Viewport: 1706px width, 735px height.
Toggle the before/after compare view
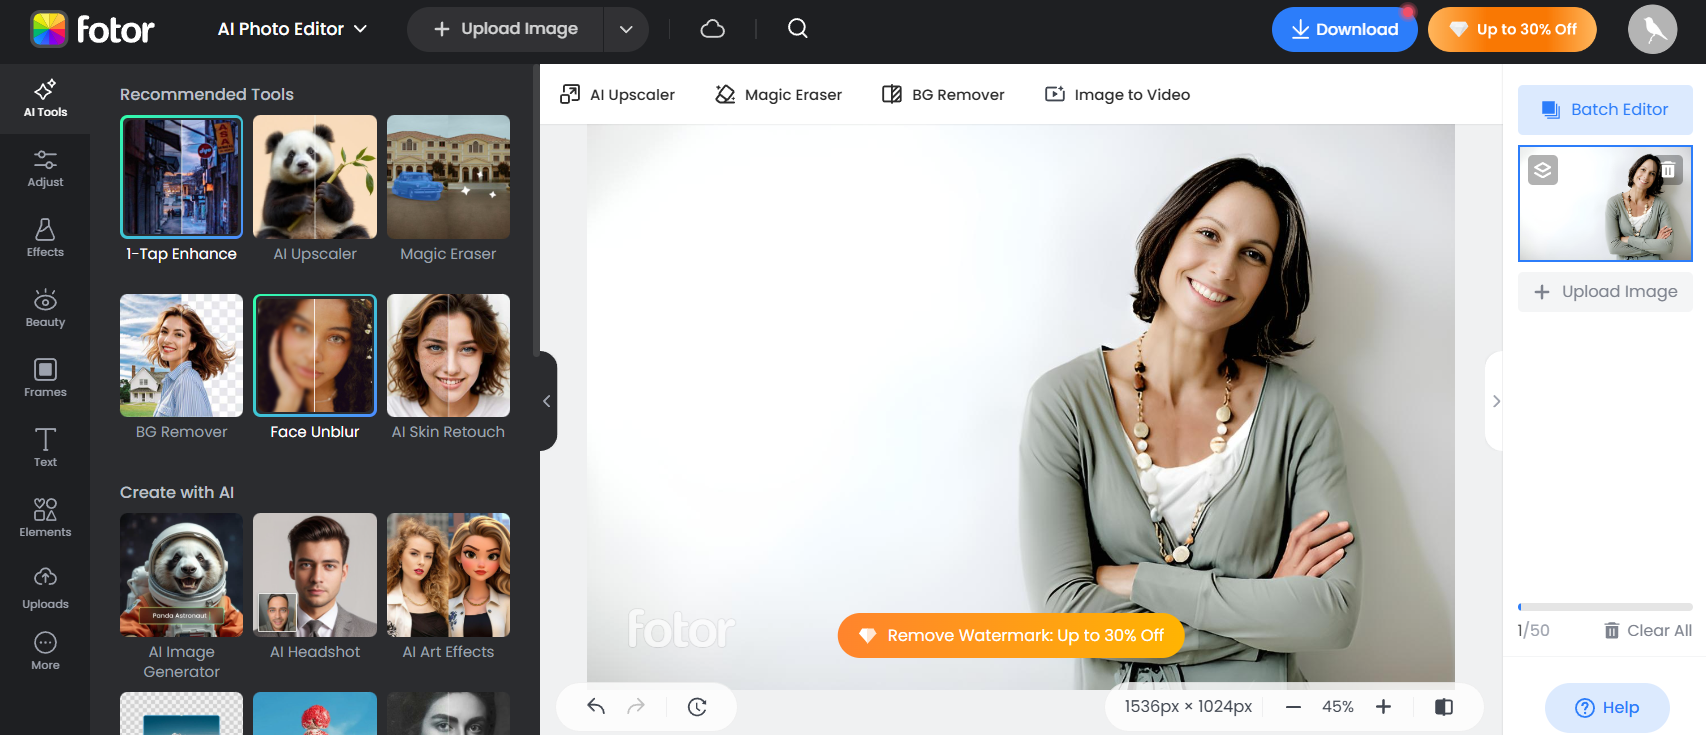(x=1443, y=707)
